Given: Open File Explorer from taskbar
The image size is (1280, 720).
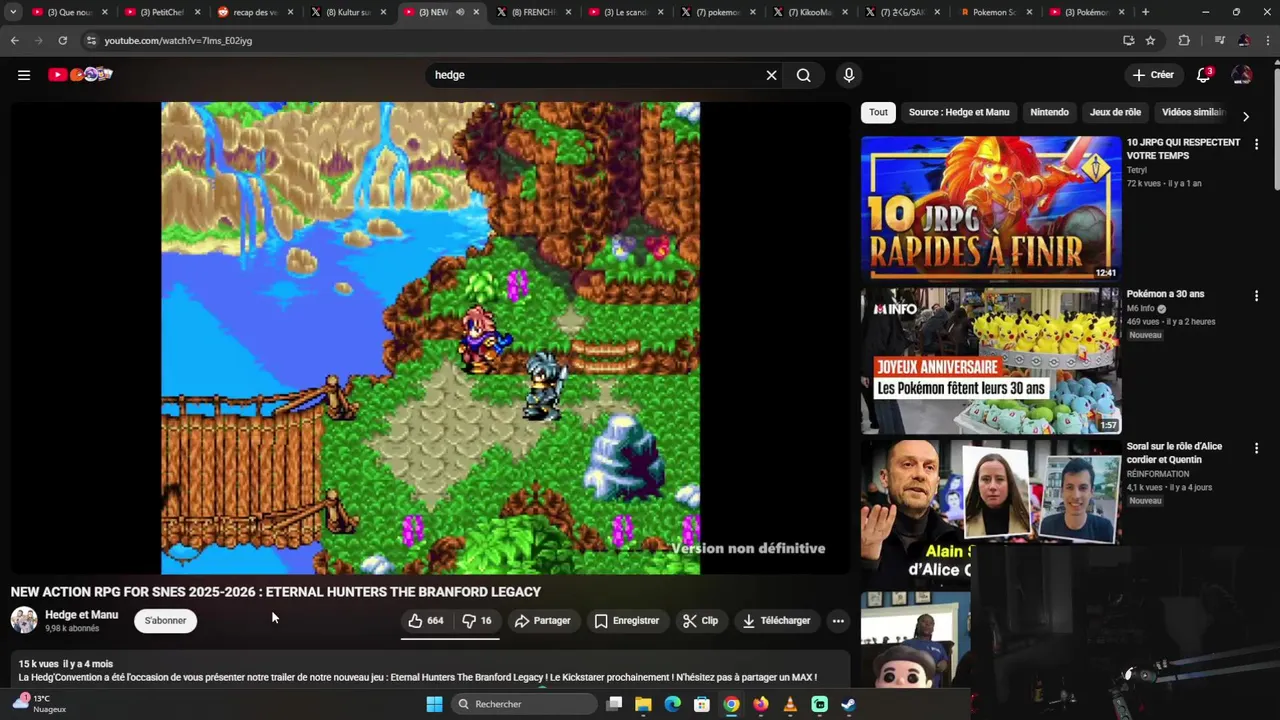Looking at the screenshot, I should (x=643, y=704).
